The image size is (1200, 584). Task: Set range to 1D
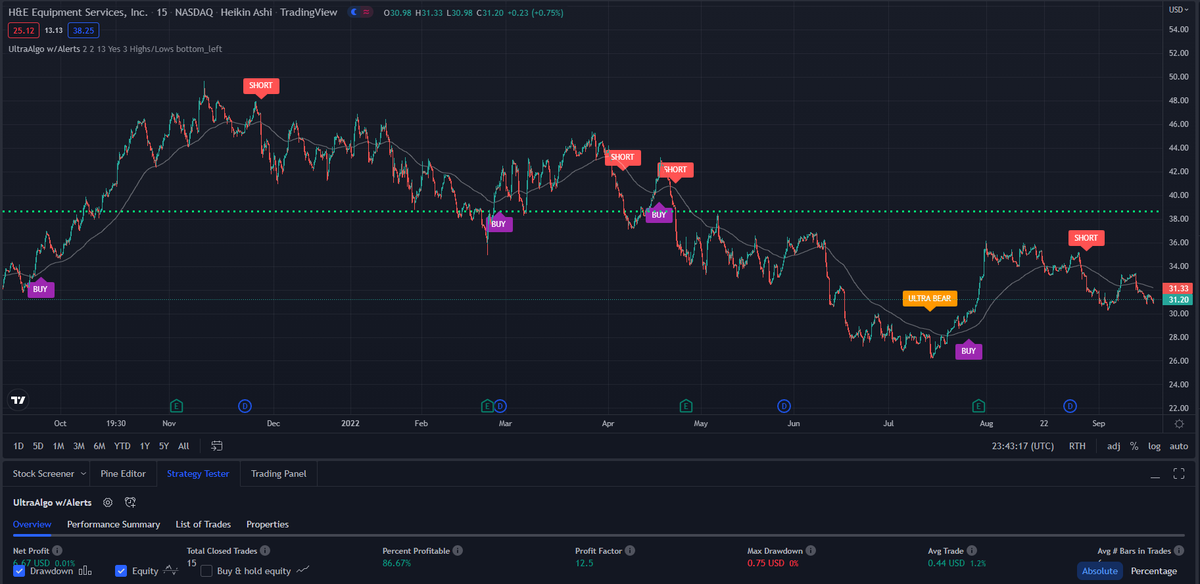point(18,446)
